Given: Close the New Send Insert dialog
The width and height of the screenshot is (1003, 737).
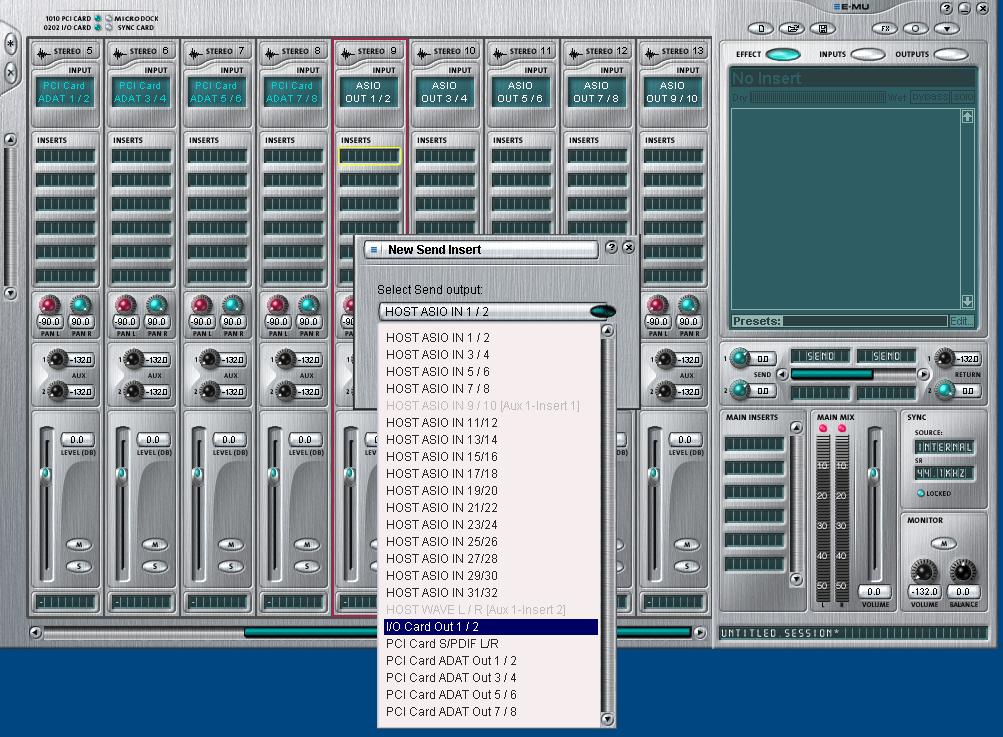Looking at the screenshot, I should pyautogui.click(x=629, y=248).
